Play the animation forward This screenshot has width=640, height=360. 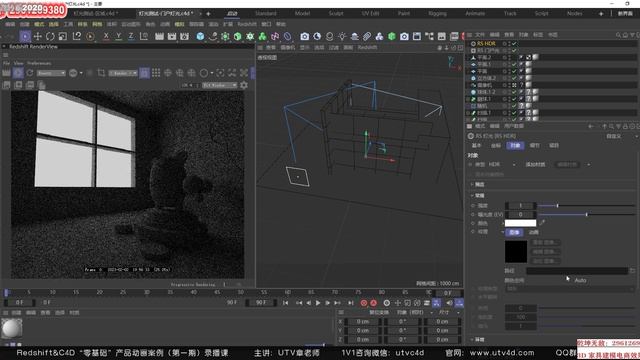point(318,303)
